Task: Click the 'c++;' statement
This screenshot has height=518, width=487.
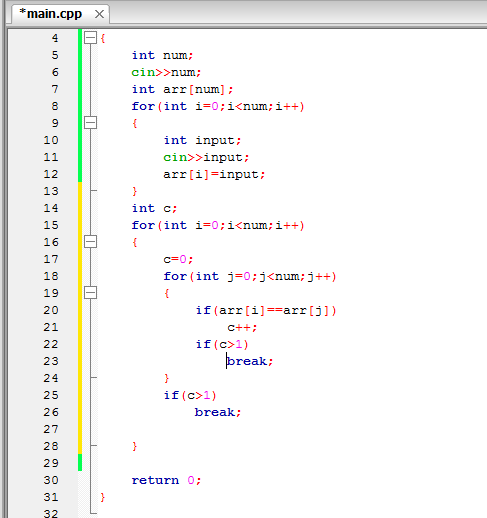Action: [242, 327]
